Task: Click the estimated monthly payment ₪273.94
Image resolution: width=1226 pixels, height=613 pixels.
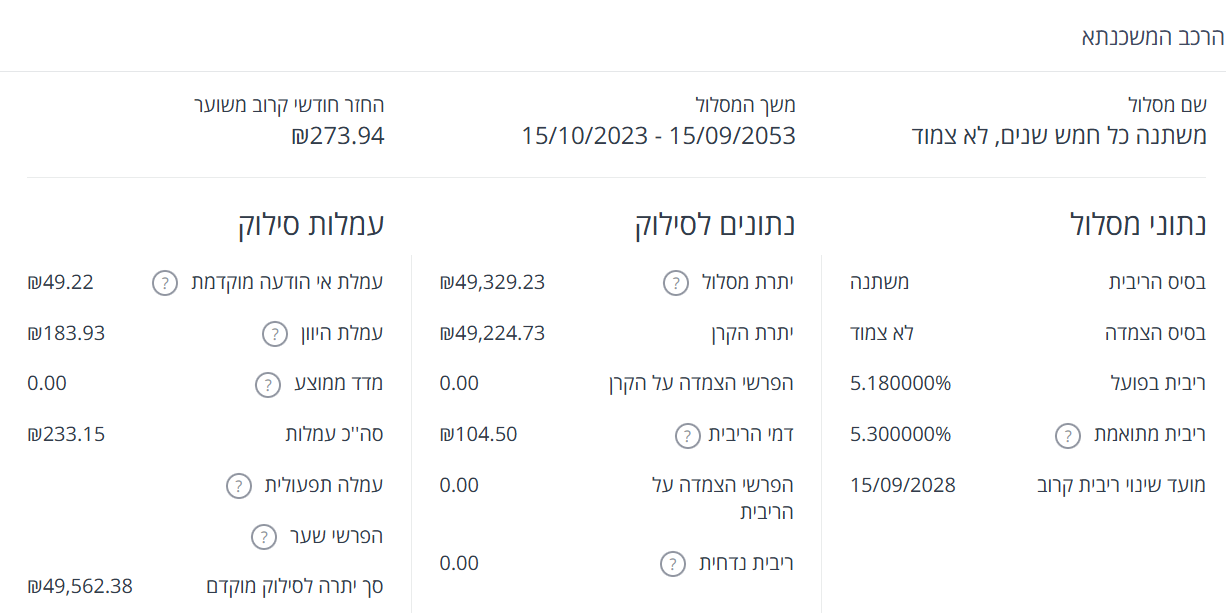Action: pyautogui.click(x=338, y=136)
